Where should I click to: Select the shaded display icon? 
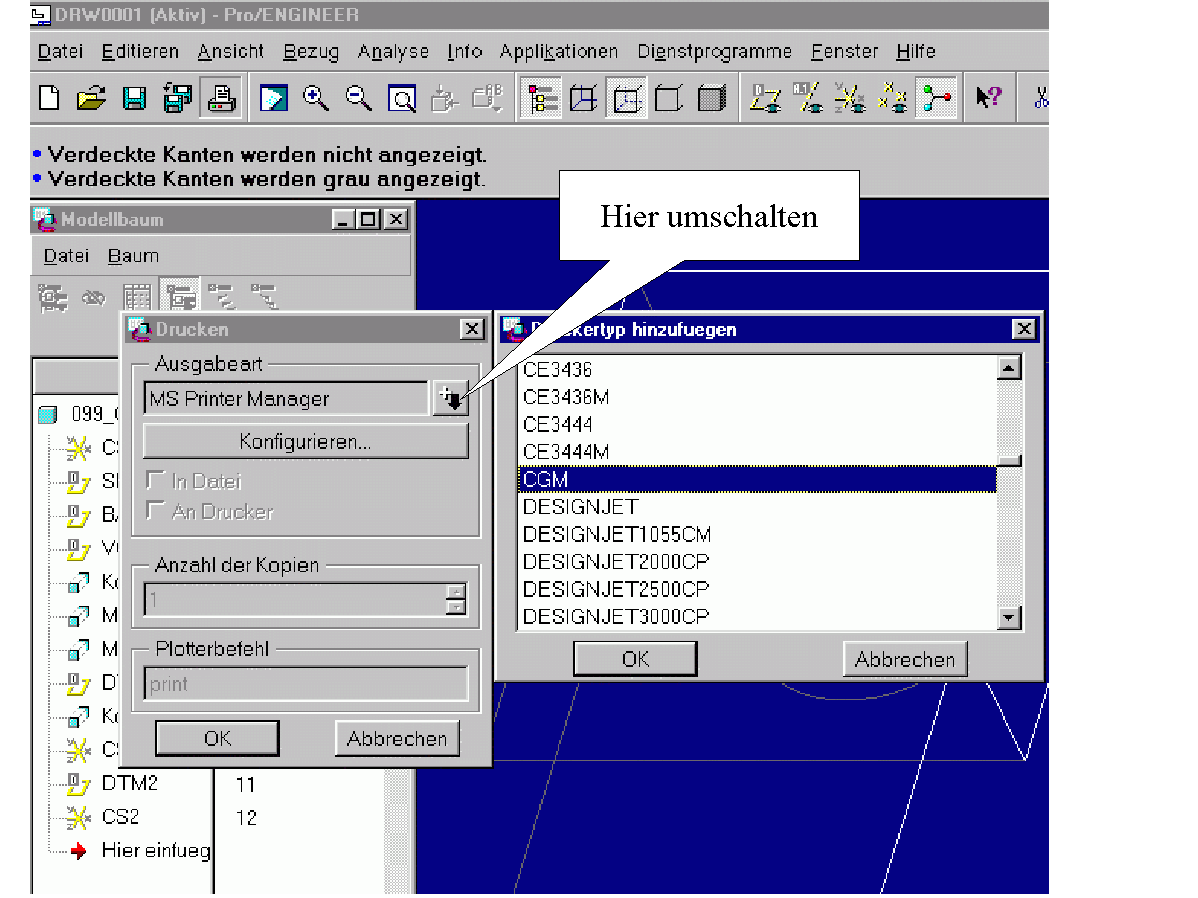pos(711,98)
